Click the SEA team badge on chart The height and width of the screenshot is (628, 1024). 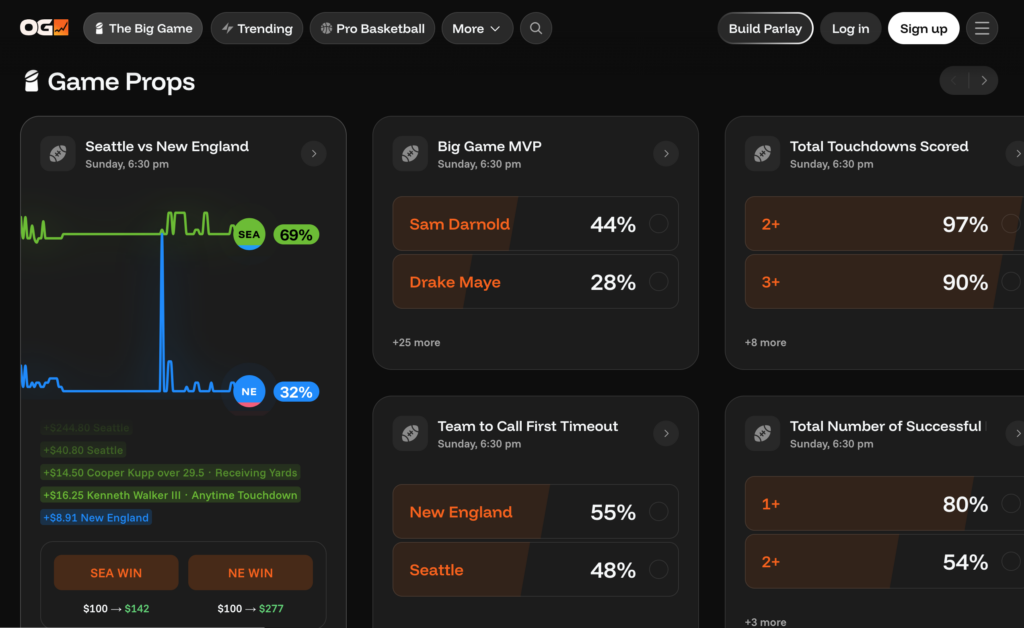249,235
